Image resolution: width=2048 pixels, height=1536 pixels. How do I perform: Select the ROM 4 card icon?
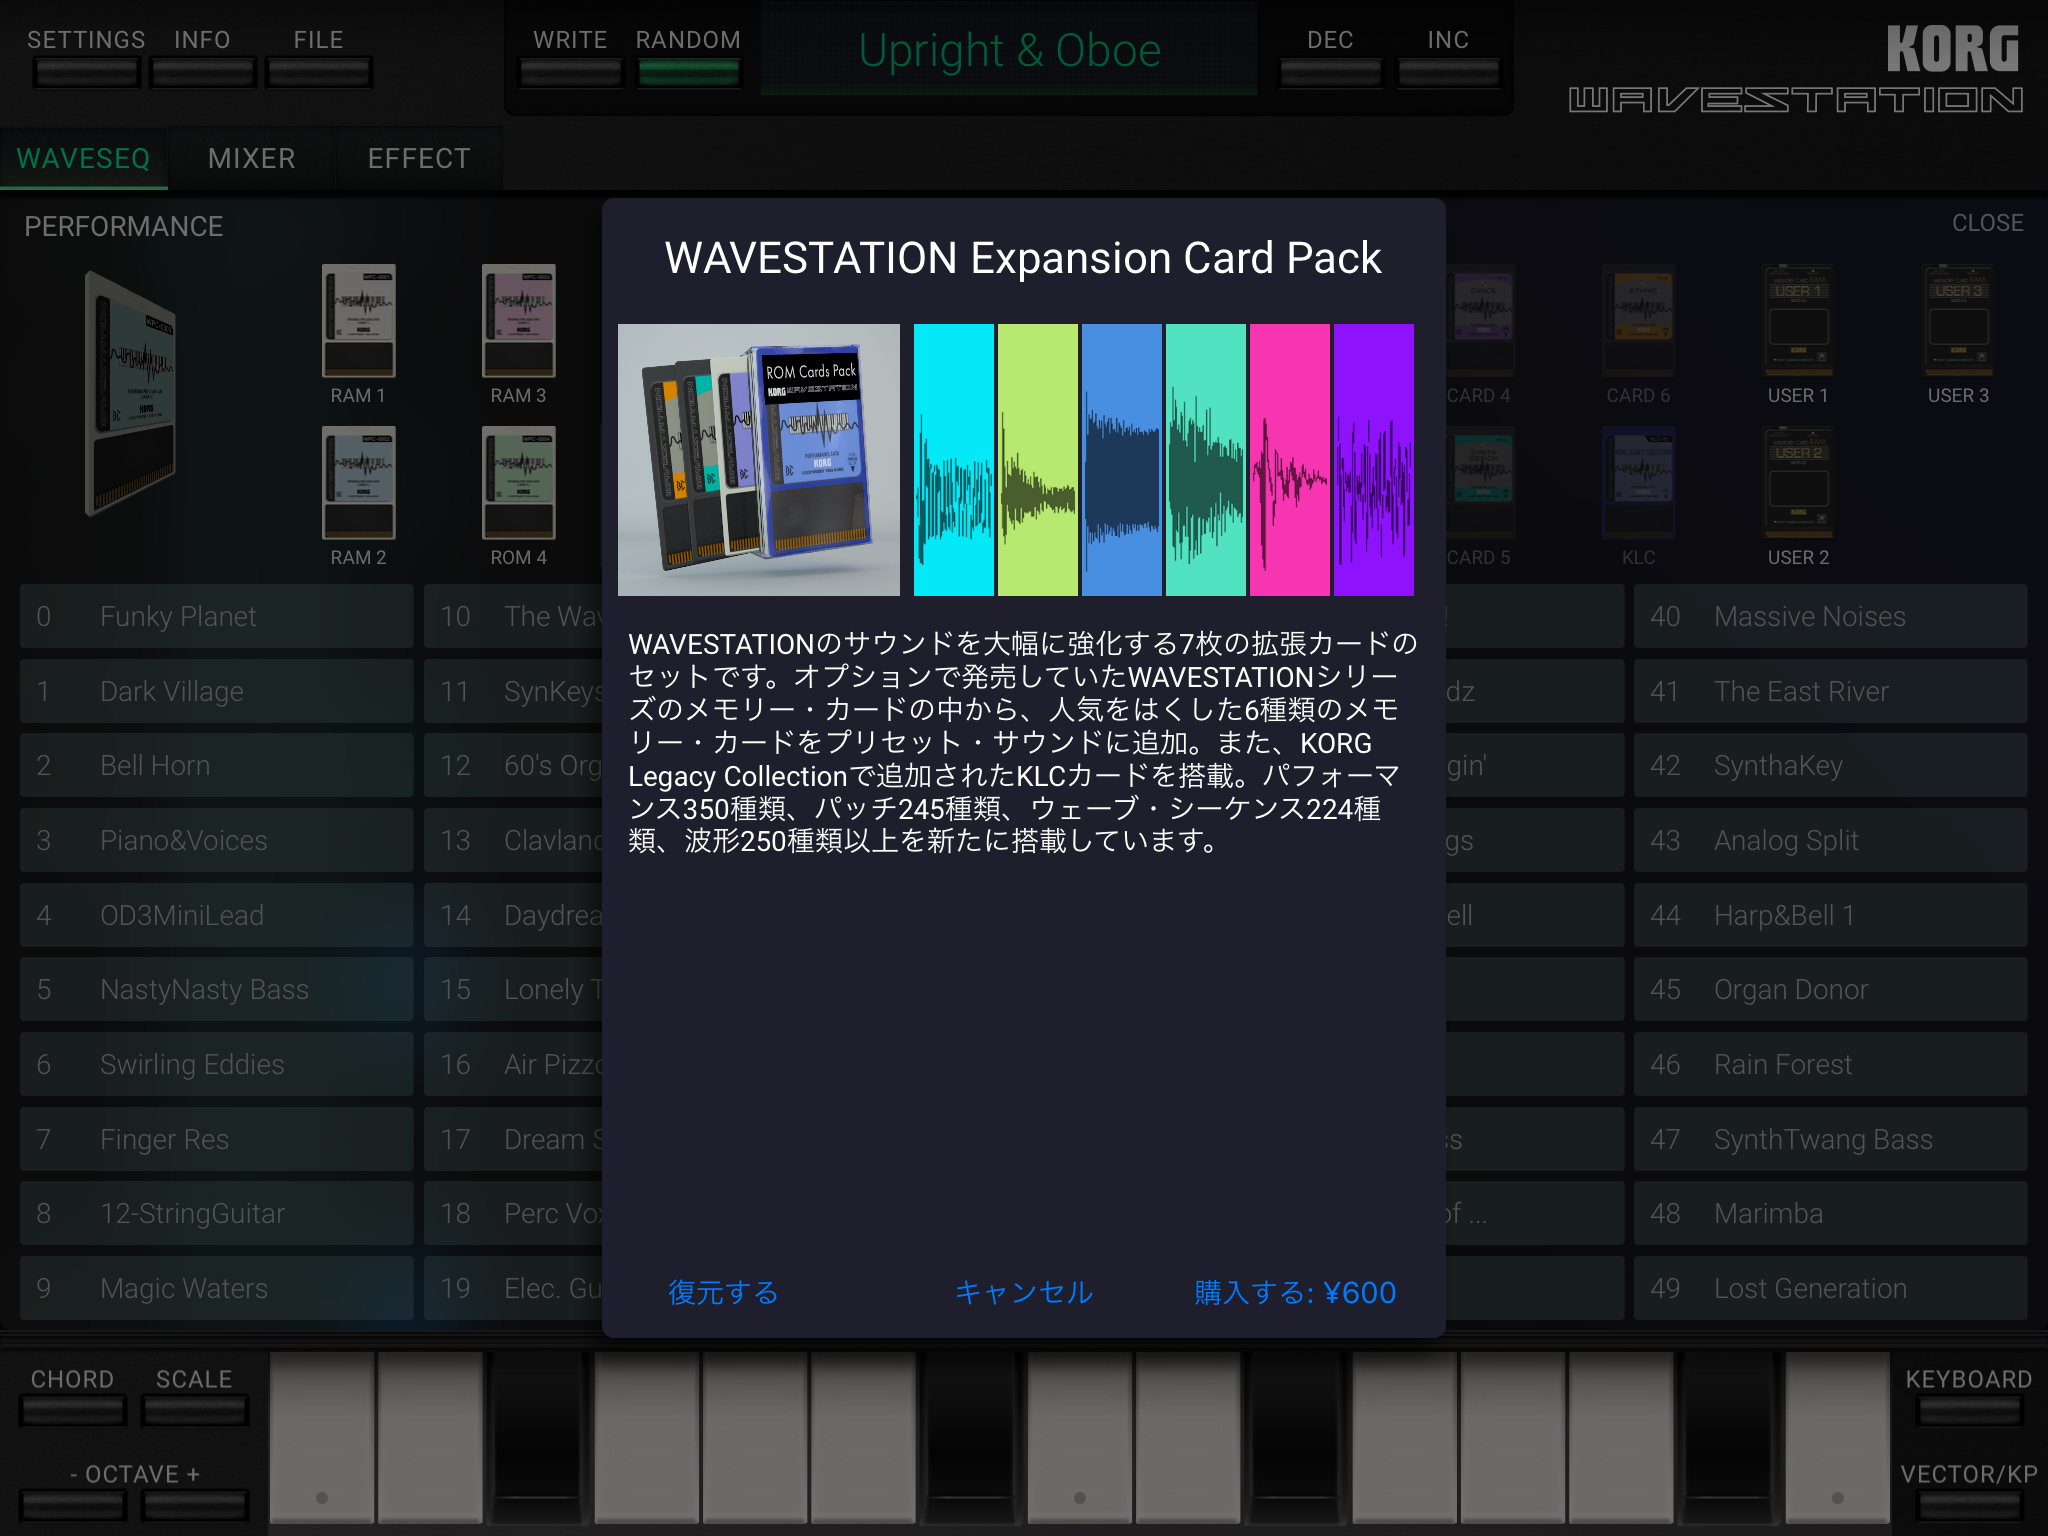[x=518, y=482]
